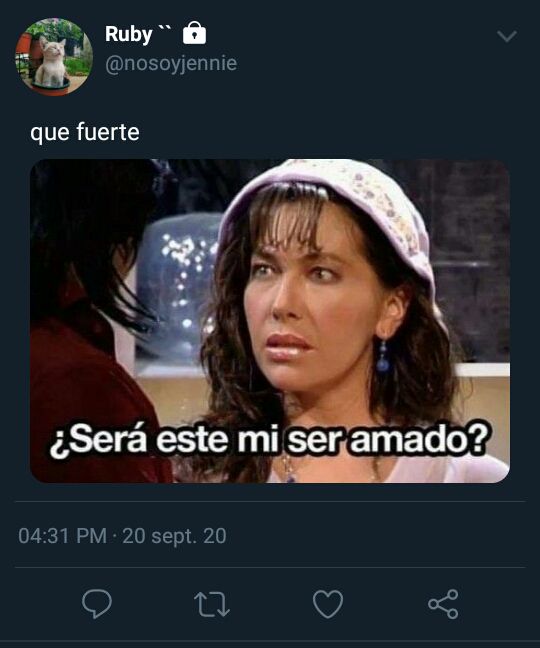
Task: Tap the blue earring in the photo
Action: pyautogui.click(x=383, y=357)
